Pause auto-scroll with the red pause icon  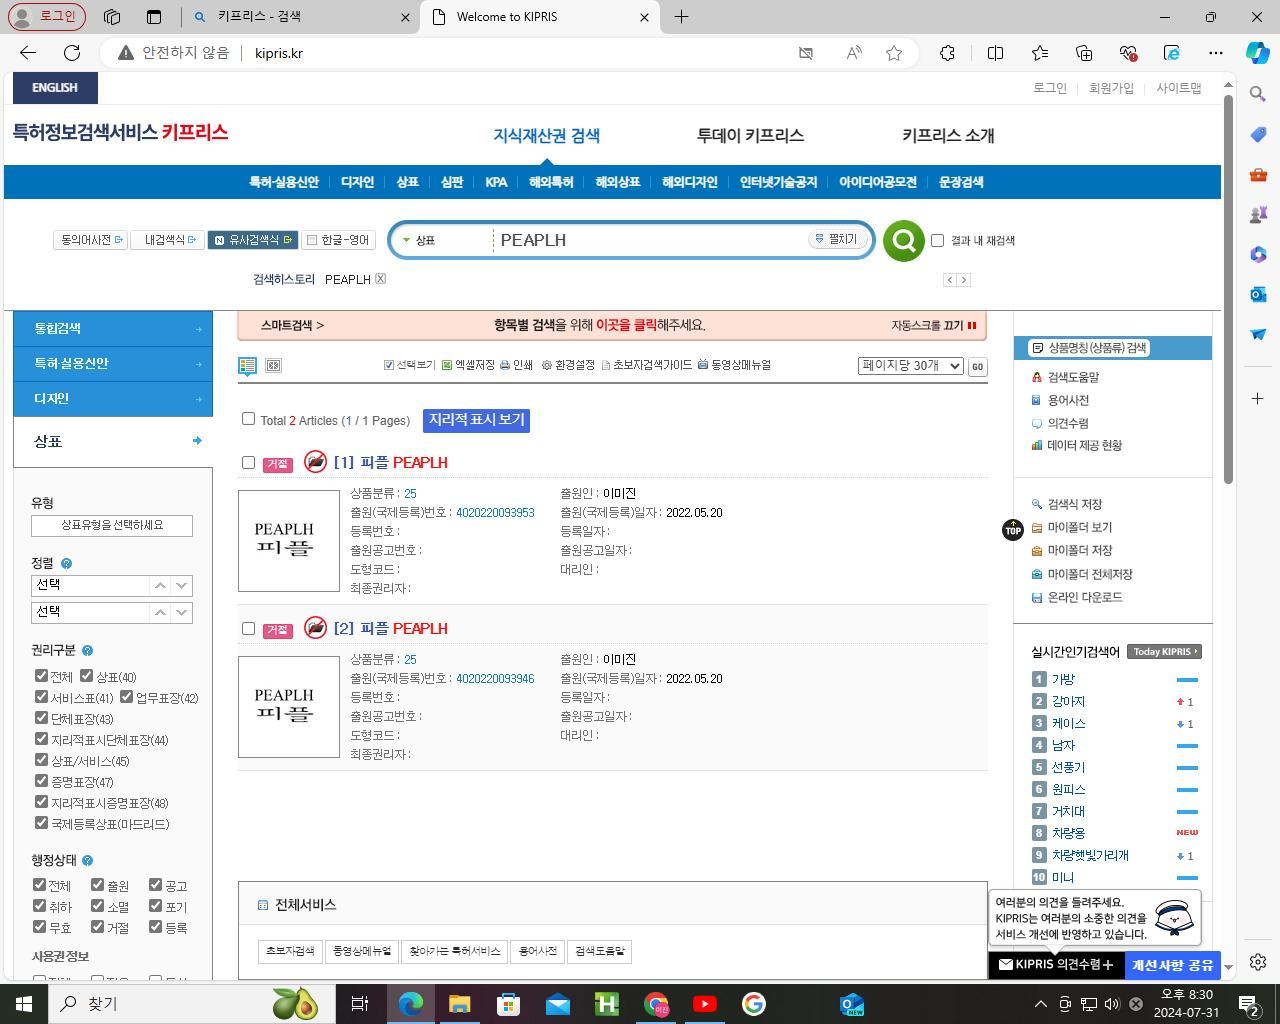click(971, 325)
